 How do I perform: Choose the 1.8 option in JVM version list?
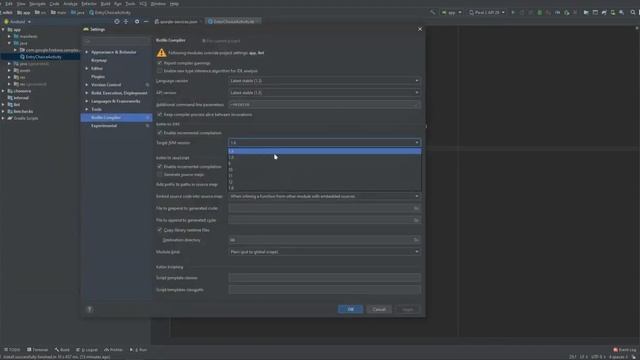coord(324,157)
